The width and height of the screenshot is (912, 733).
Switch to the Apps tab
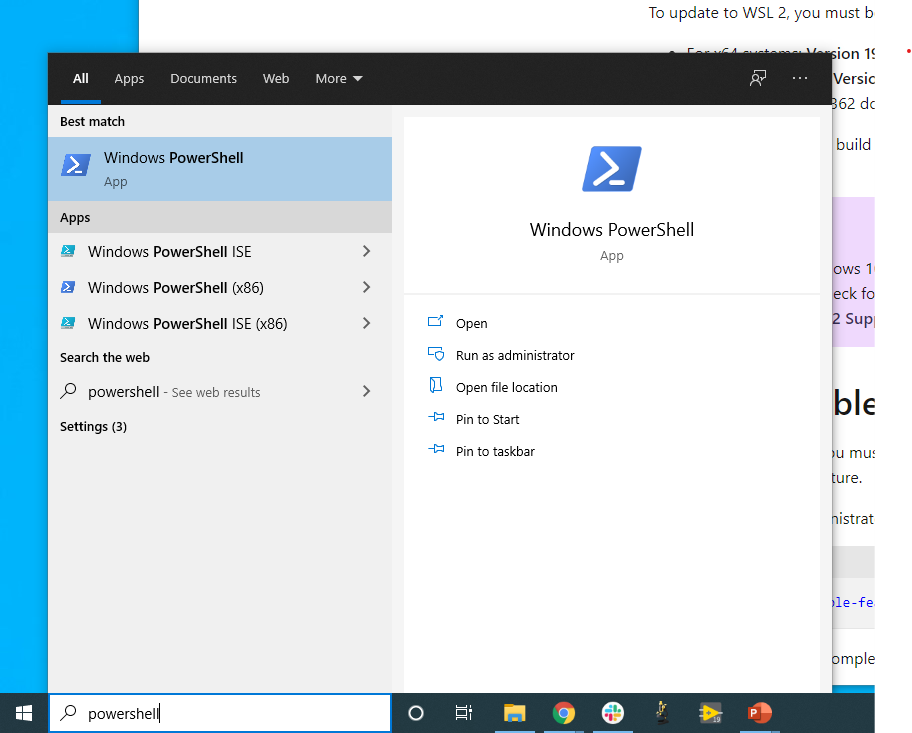pyautogui.click(x=129, y=78)
